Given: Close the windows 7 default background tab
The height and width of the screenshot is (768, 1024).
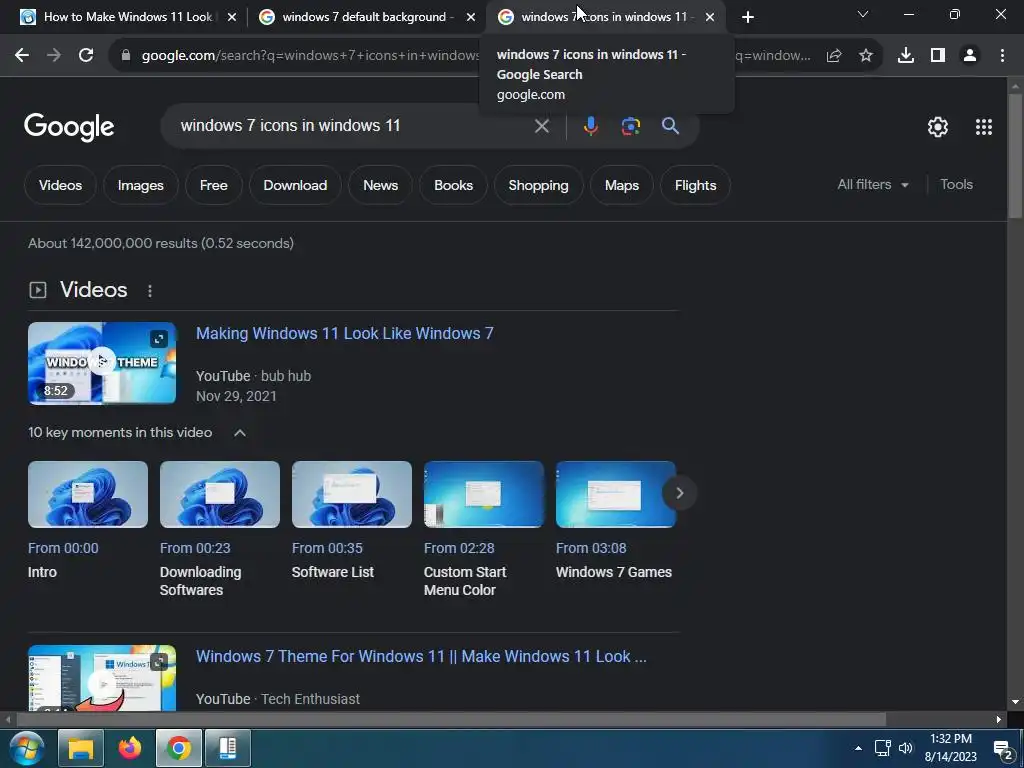Looking at the screenshot, I should coord(471,17).
